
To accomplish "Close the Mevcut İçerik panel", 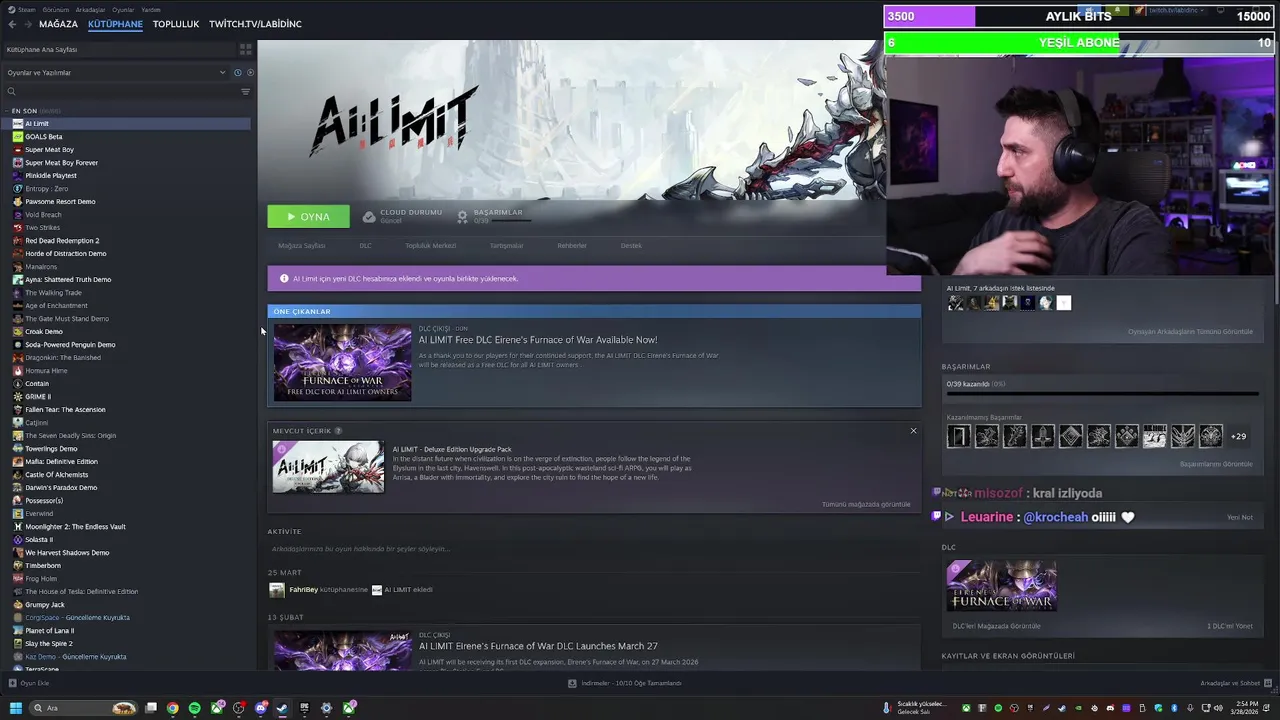I will pyautogui.click(x=913, y=431).
